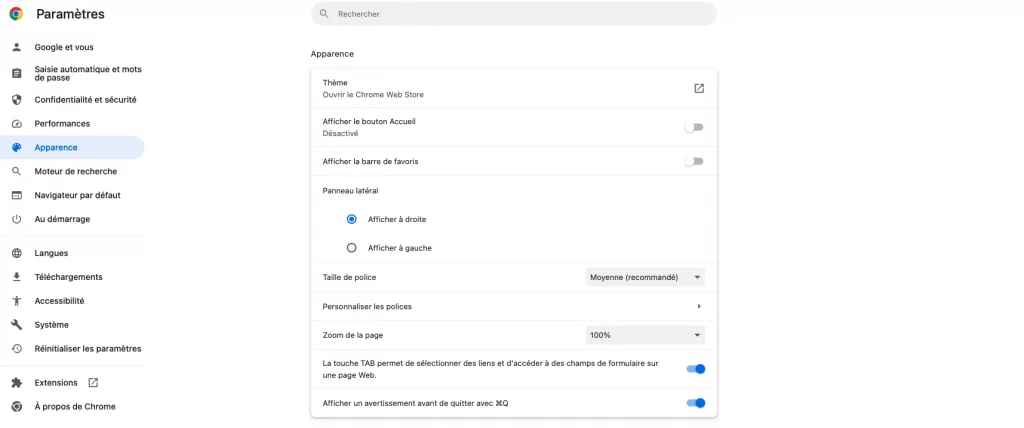Select the Afficher à gauche radio button
Viewport: 1024px width, 428px height.
click(351, 248)
